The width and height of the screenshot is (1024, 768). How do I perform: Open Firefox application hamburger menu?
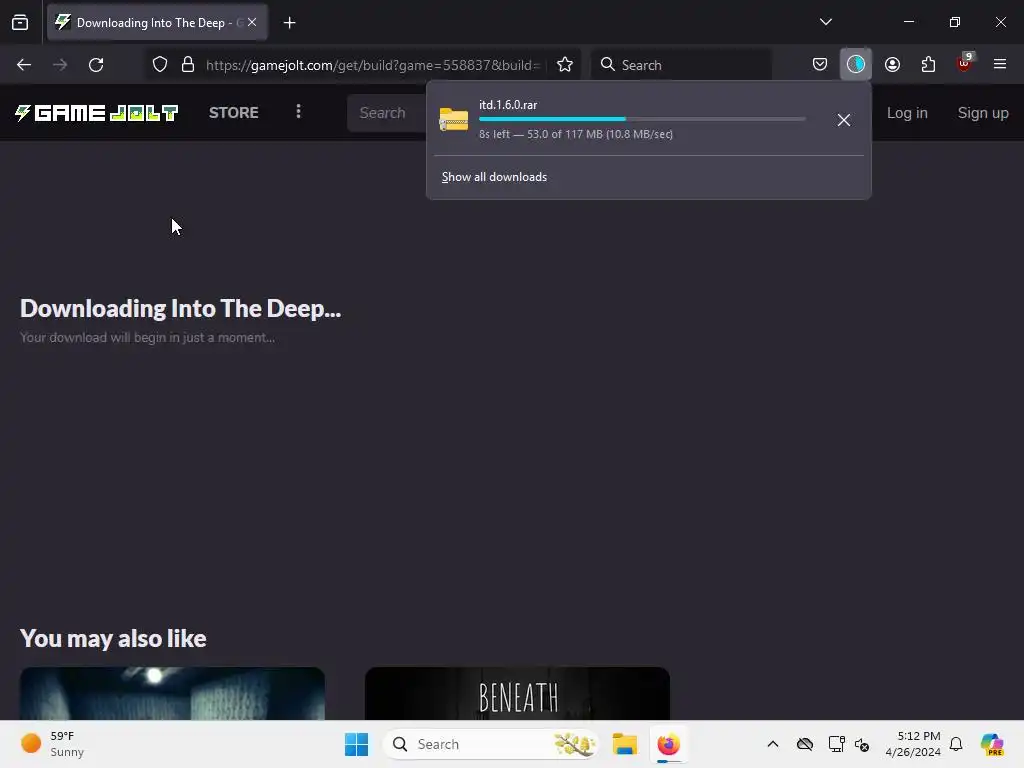pyautogui.click(x=999, y=64)
